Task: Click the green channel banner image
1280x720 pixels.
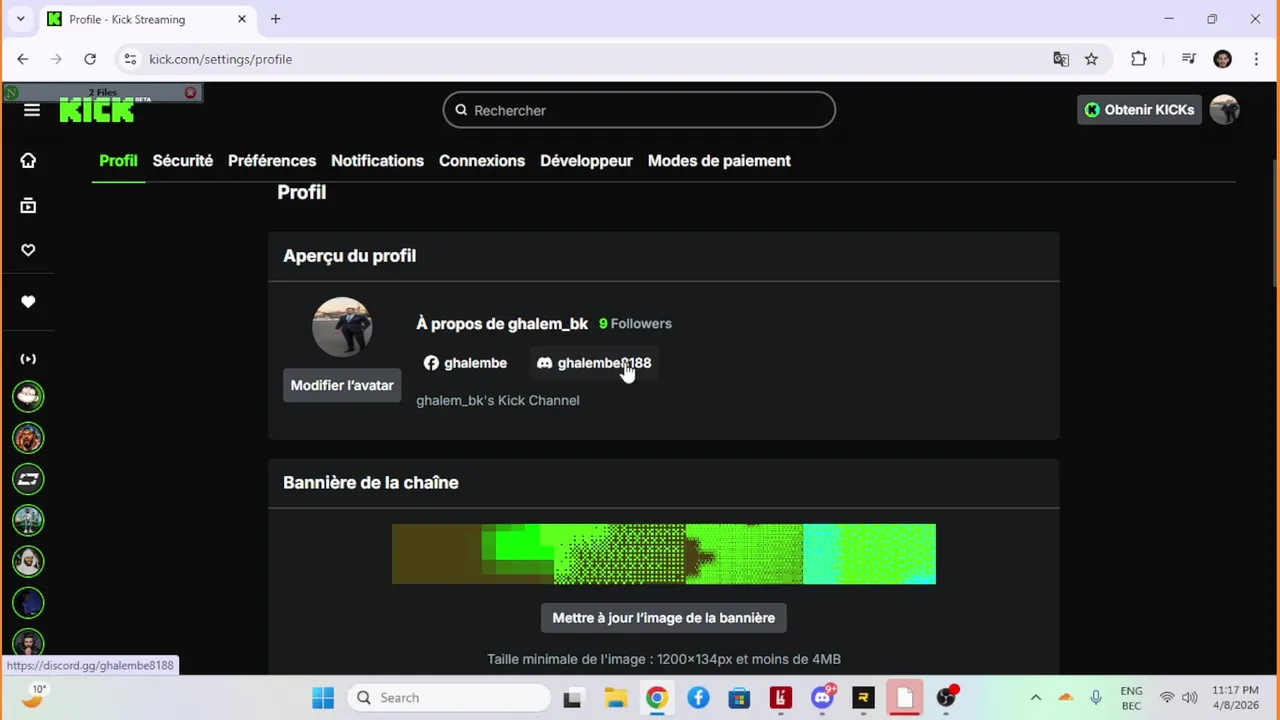Action: click(664, 554)
